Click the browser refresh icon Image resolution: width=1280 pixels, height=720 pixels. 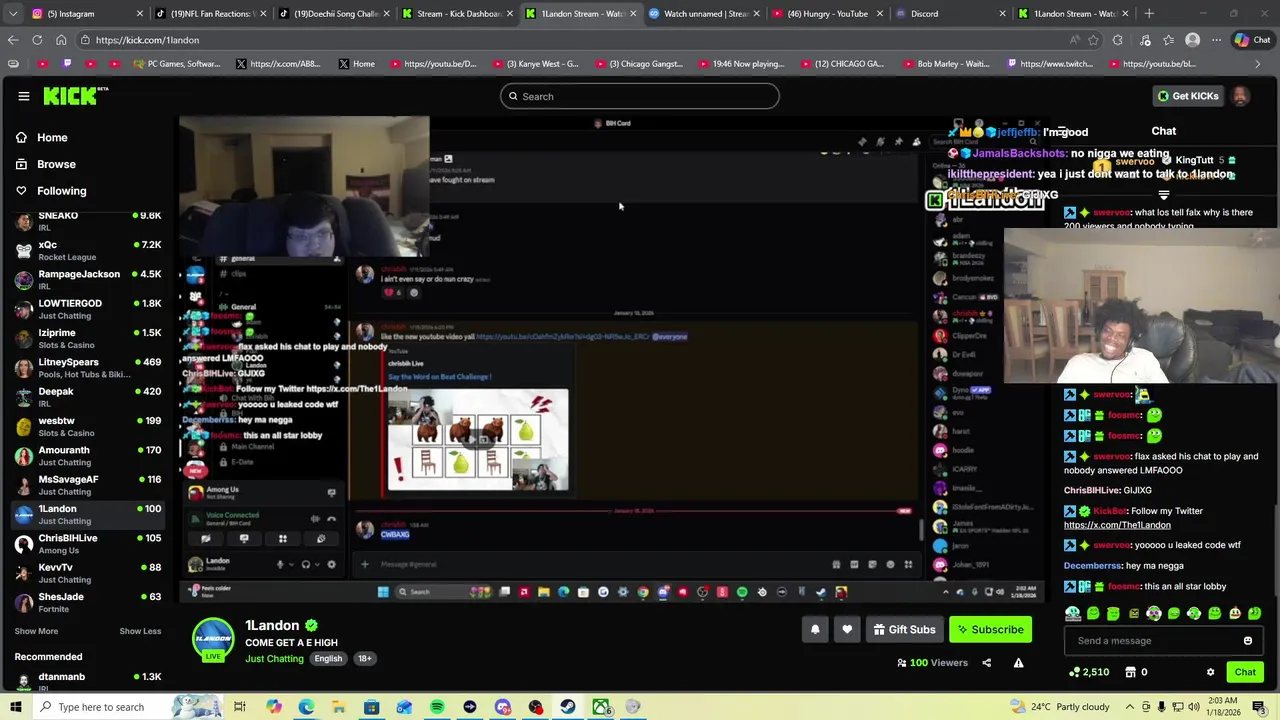tap(37, 40)
